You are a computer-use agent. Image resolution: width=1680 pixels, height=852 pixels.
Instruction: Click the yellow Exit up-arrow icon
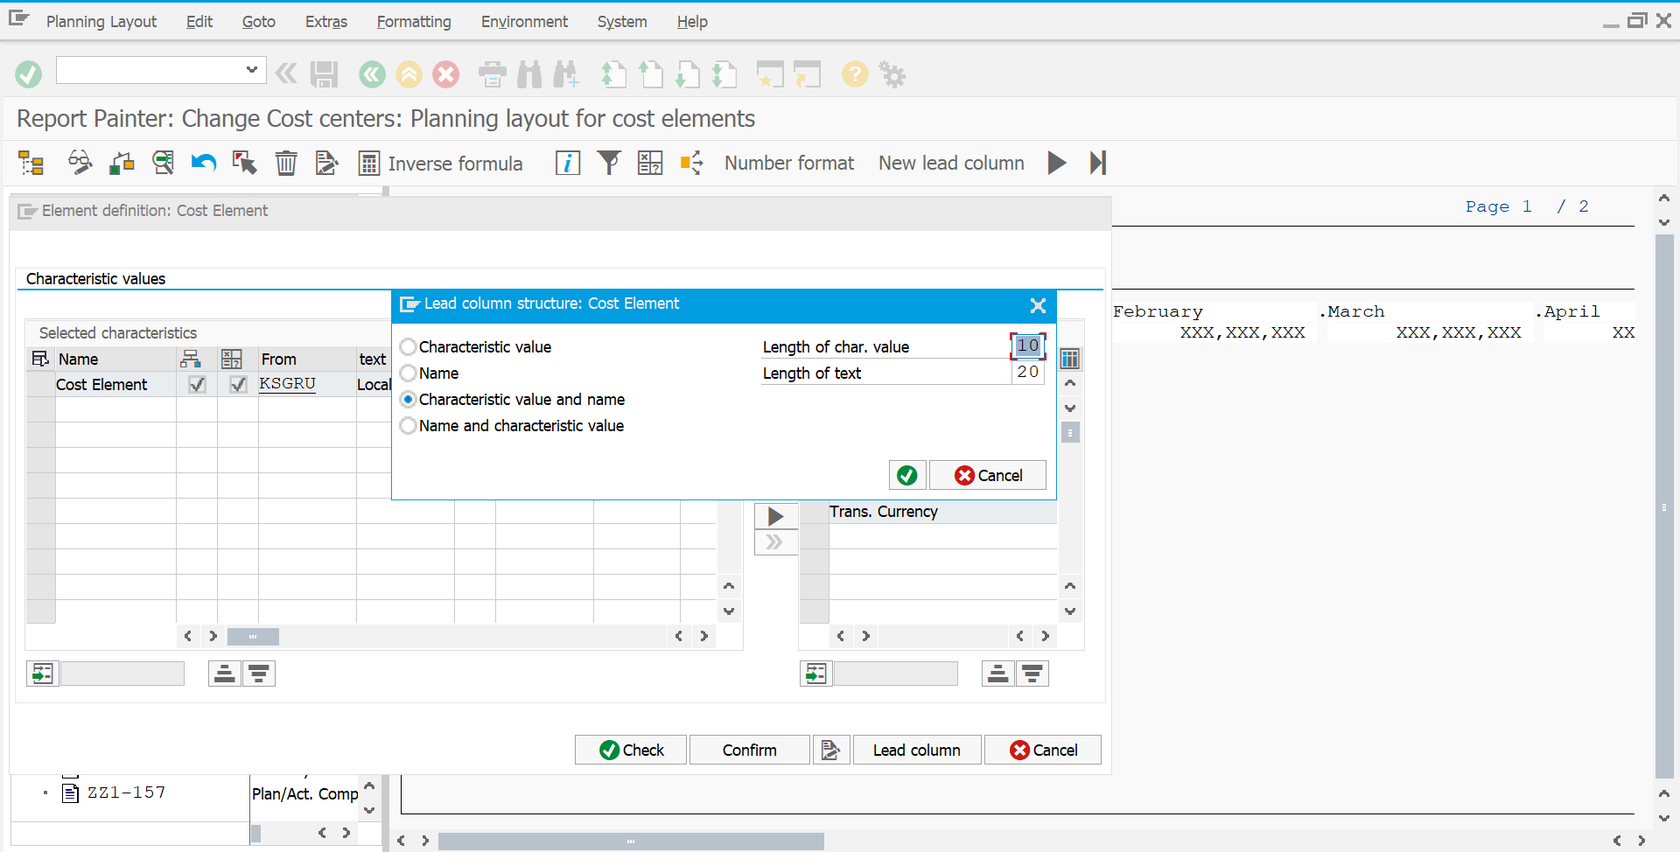[x=409, y=74]
